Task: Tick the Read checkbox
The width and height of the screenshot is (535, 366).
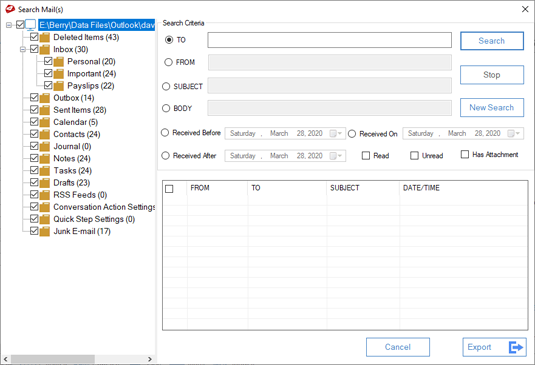Action: (x=366, y=156)
